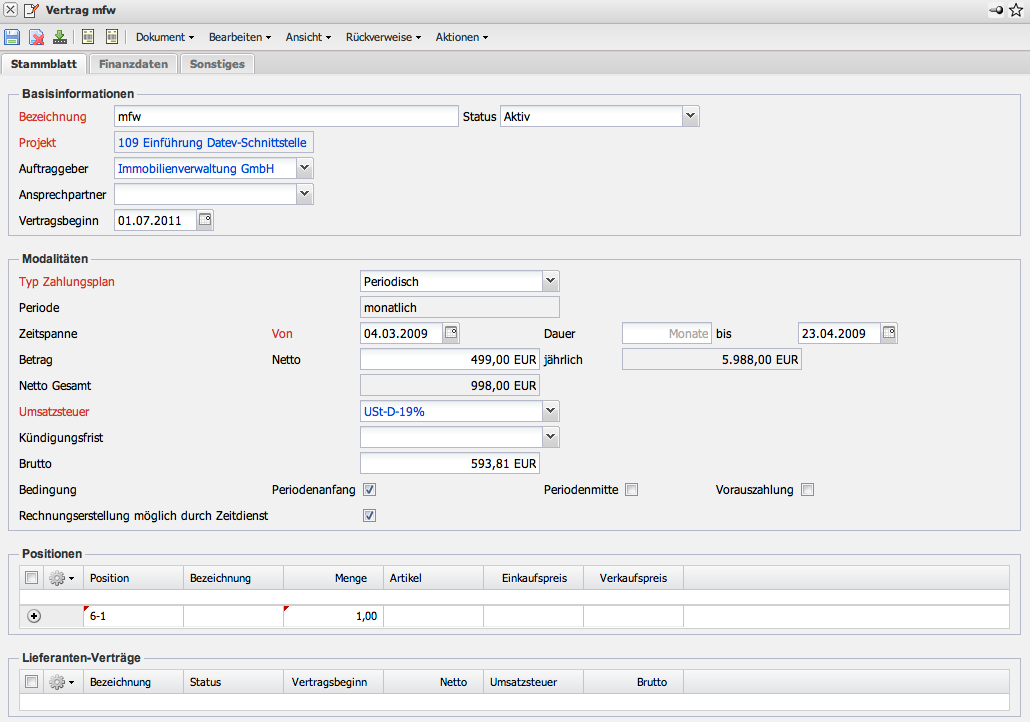Sort by Verkaufspreis column header

(x=632, y=578)
